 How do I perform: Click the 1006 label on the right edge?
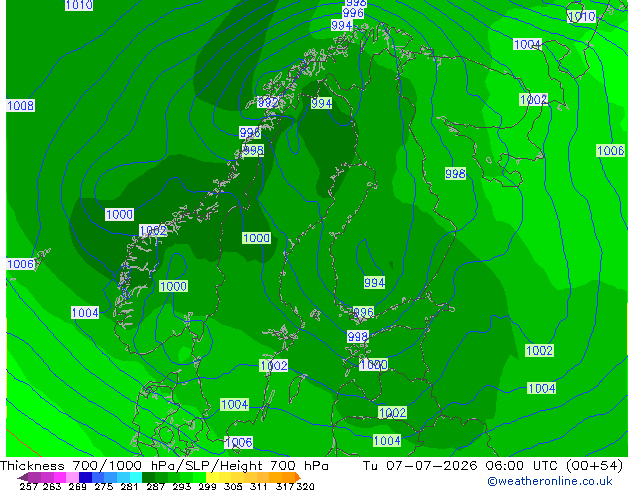click(611, 151)
